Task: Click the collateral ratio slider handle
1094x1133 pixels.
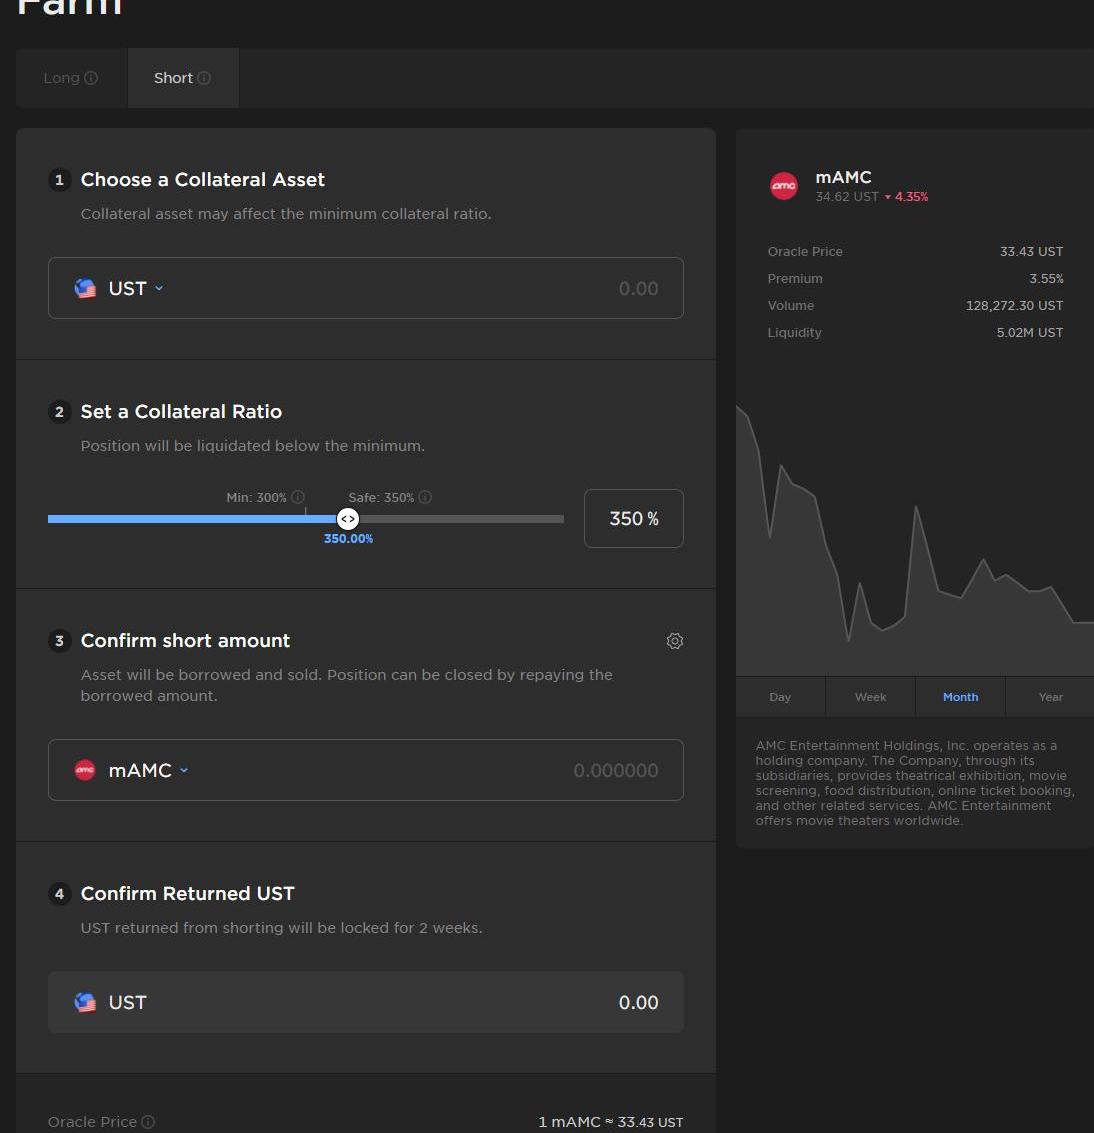Action: pyautogui.click(x=347, y=519)
